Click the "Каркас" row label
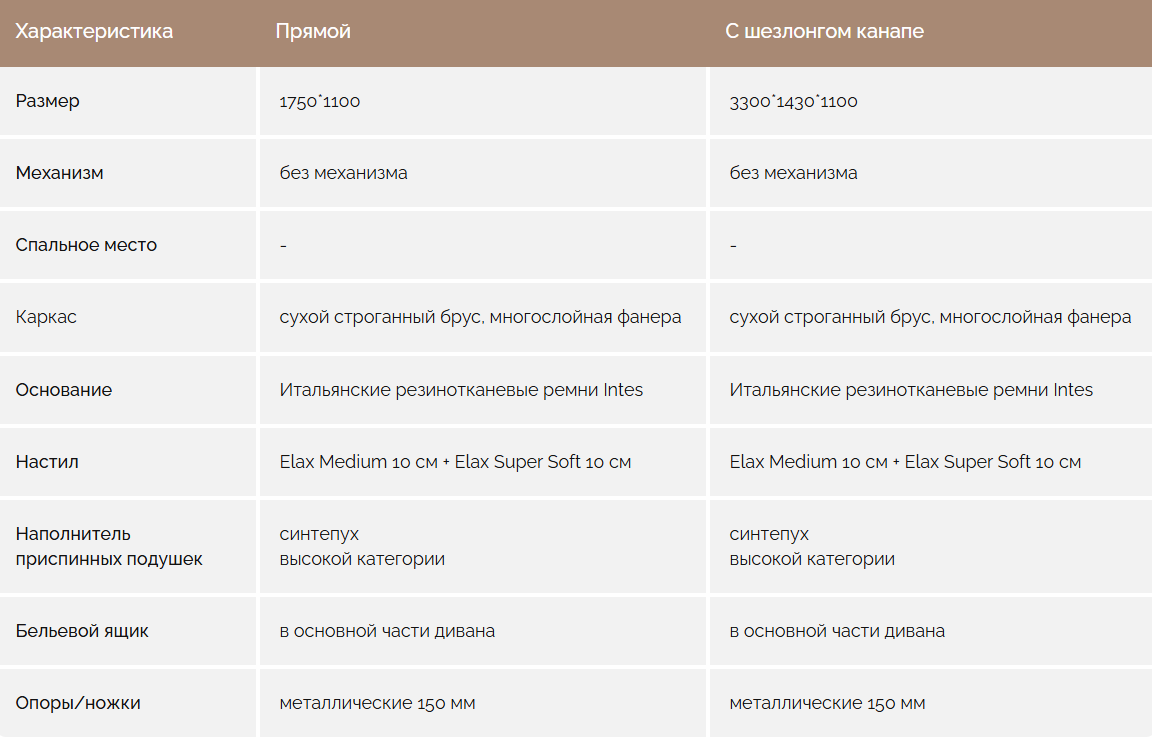Viewport: 1152px width, 739px height. [46, 317]
